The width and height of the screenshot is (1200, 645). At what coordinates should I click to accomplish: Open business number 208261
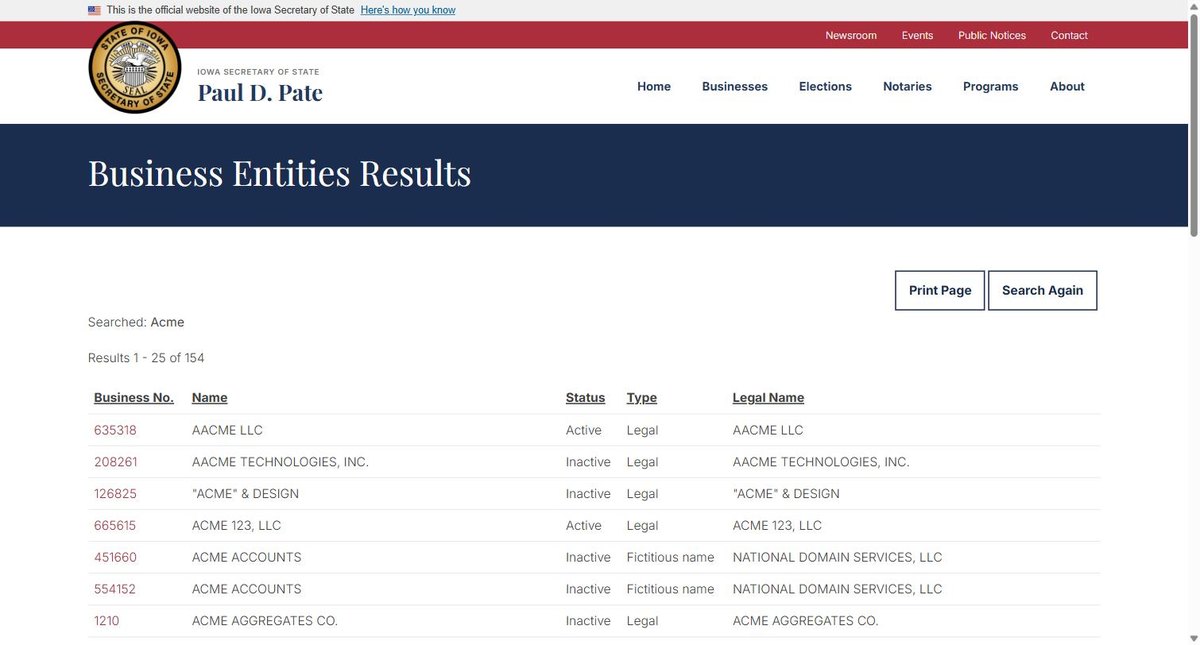coord(116,462)
